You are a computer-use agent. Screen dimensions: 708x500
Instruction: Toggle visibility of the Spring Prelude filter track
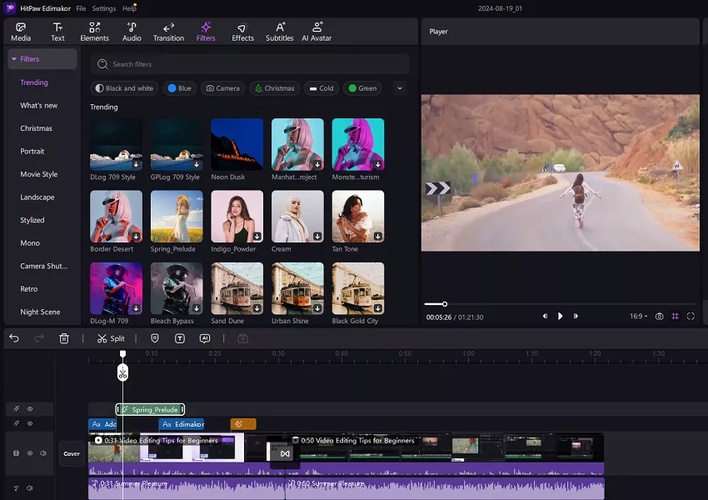(30, 409)
